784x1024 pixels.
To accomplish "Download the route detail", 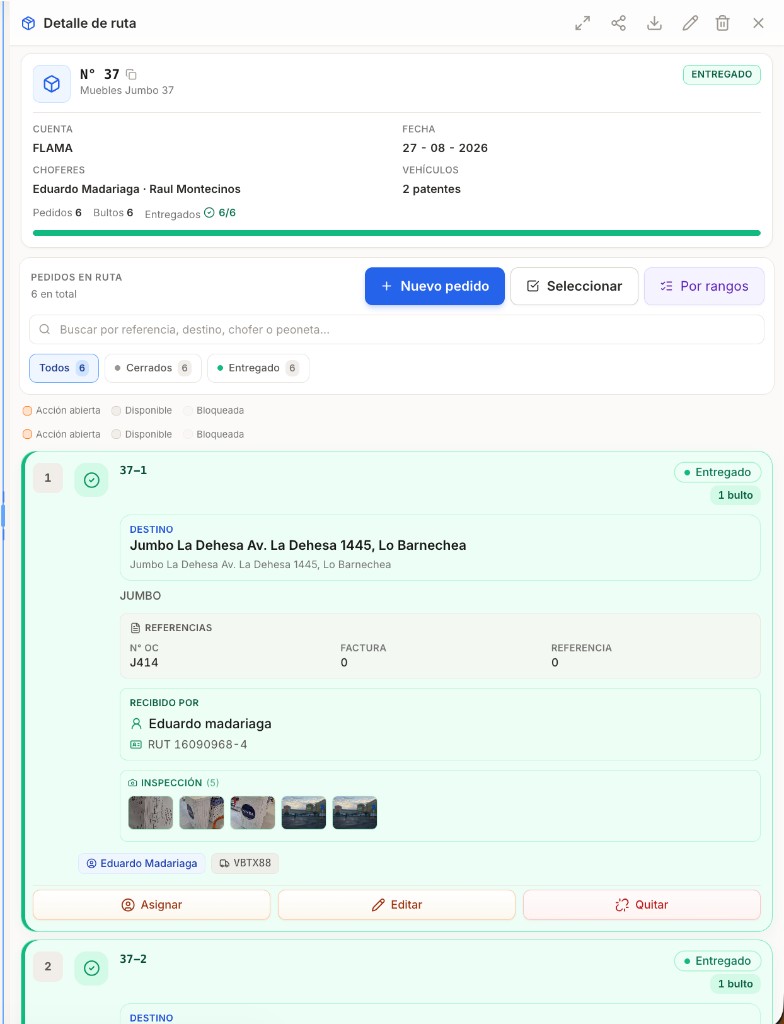I will coord(654,24).
